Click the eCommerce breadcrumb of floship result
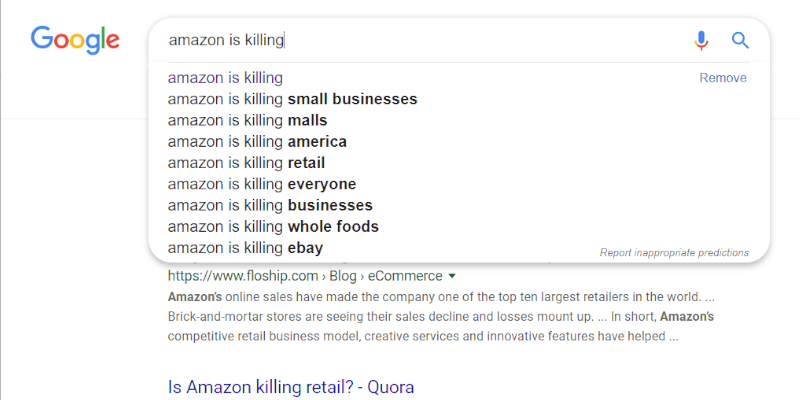800x400 pixels. 405,276
